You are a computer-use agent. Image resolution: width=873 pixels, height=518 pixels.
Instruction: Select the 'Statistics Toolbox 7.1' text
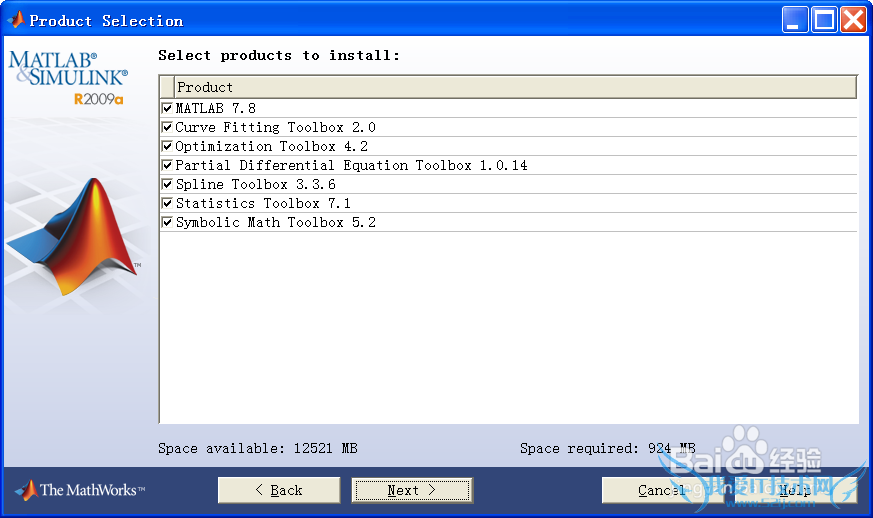263,203
